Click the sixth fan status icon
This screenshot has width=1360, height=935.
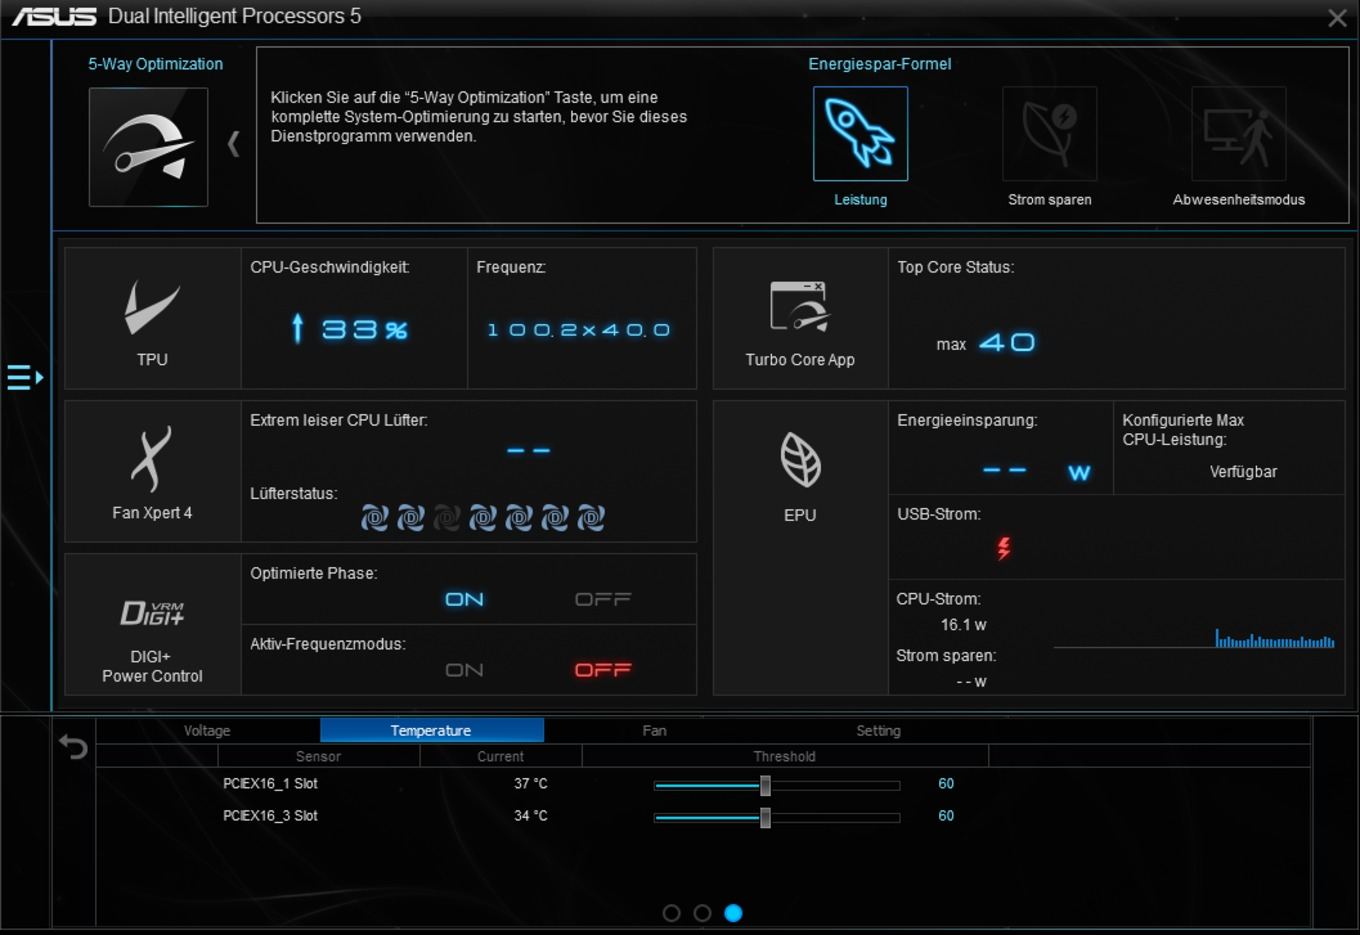[555, 518]
